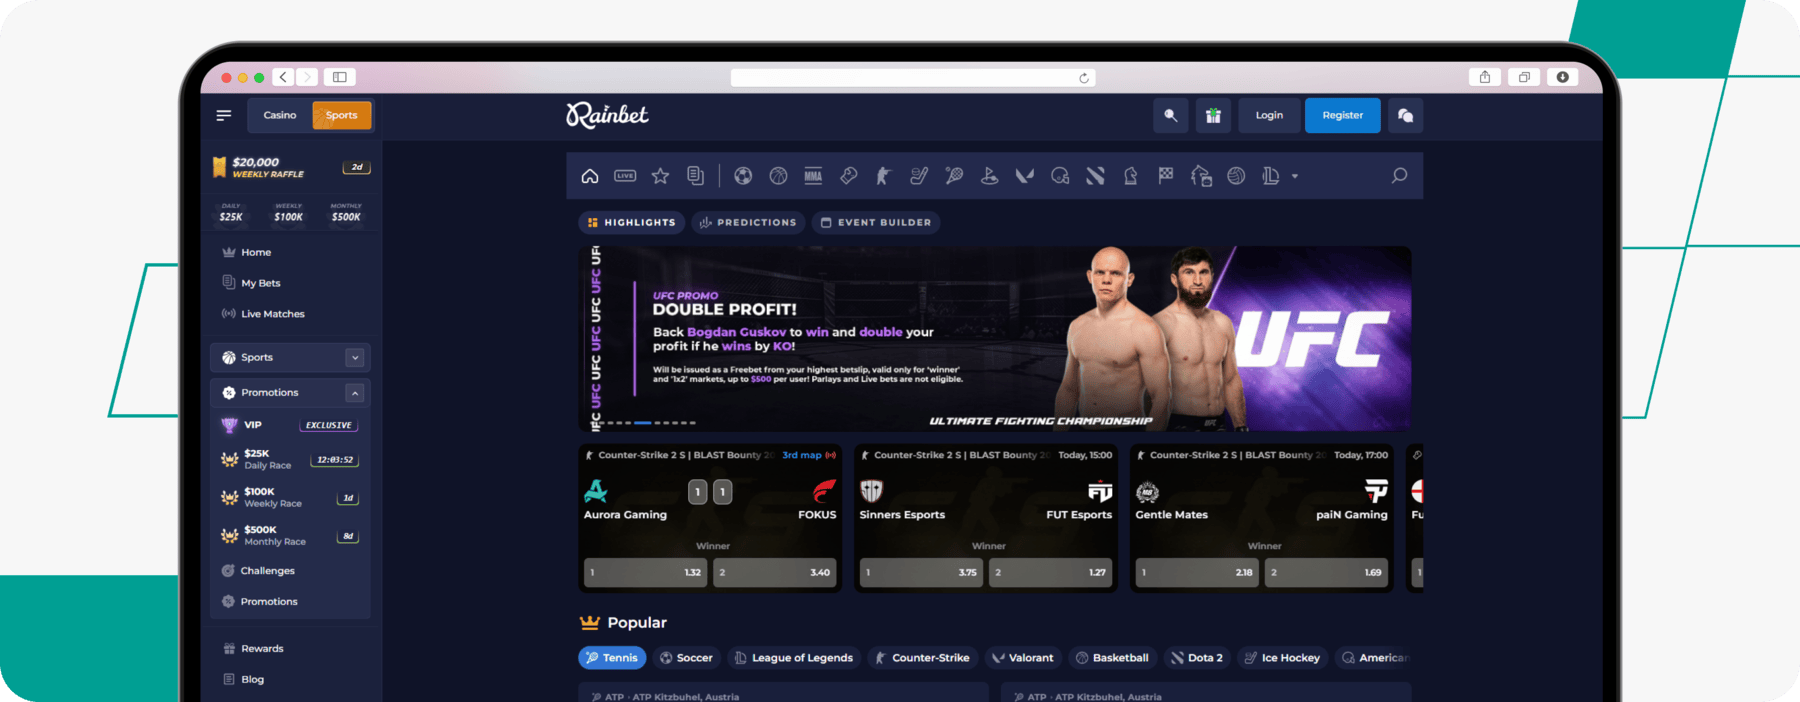Click the Register button

point(1342,116)
